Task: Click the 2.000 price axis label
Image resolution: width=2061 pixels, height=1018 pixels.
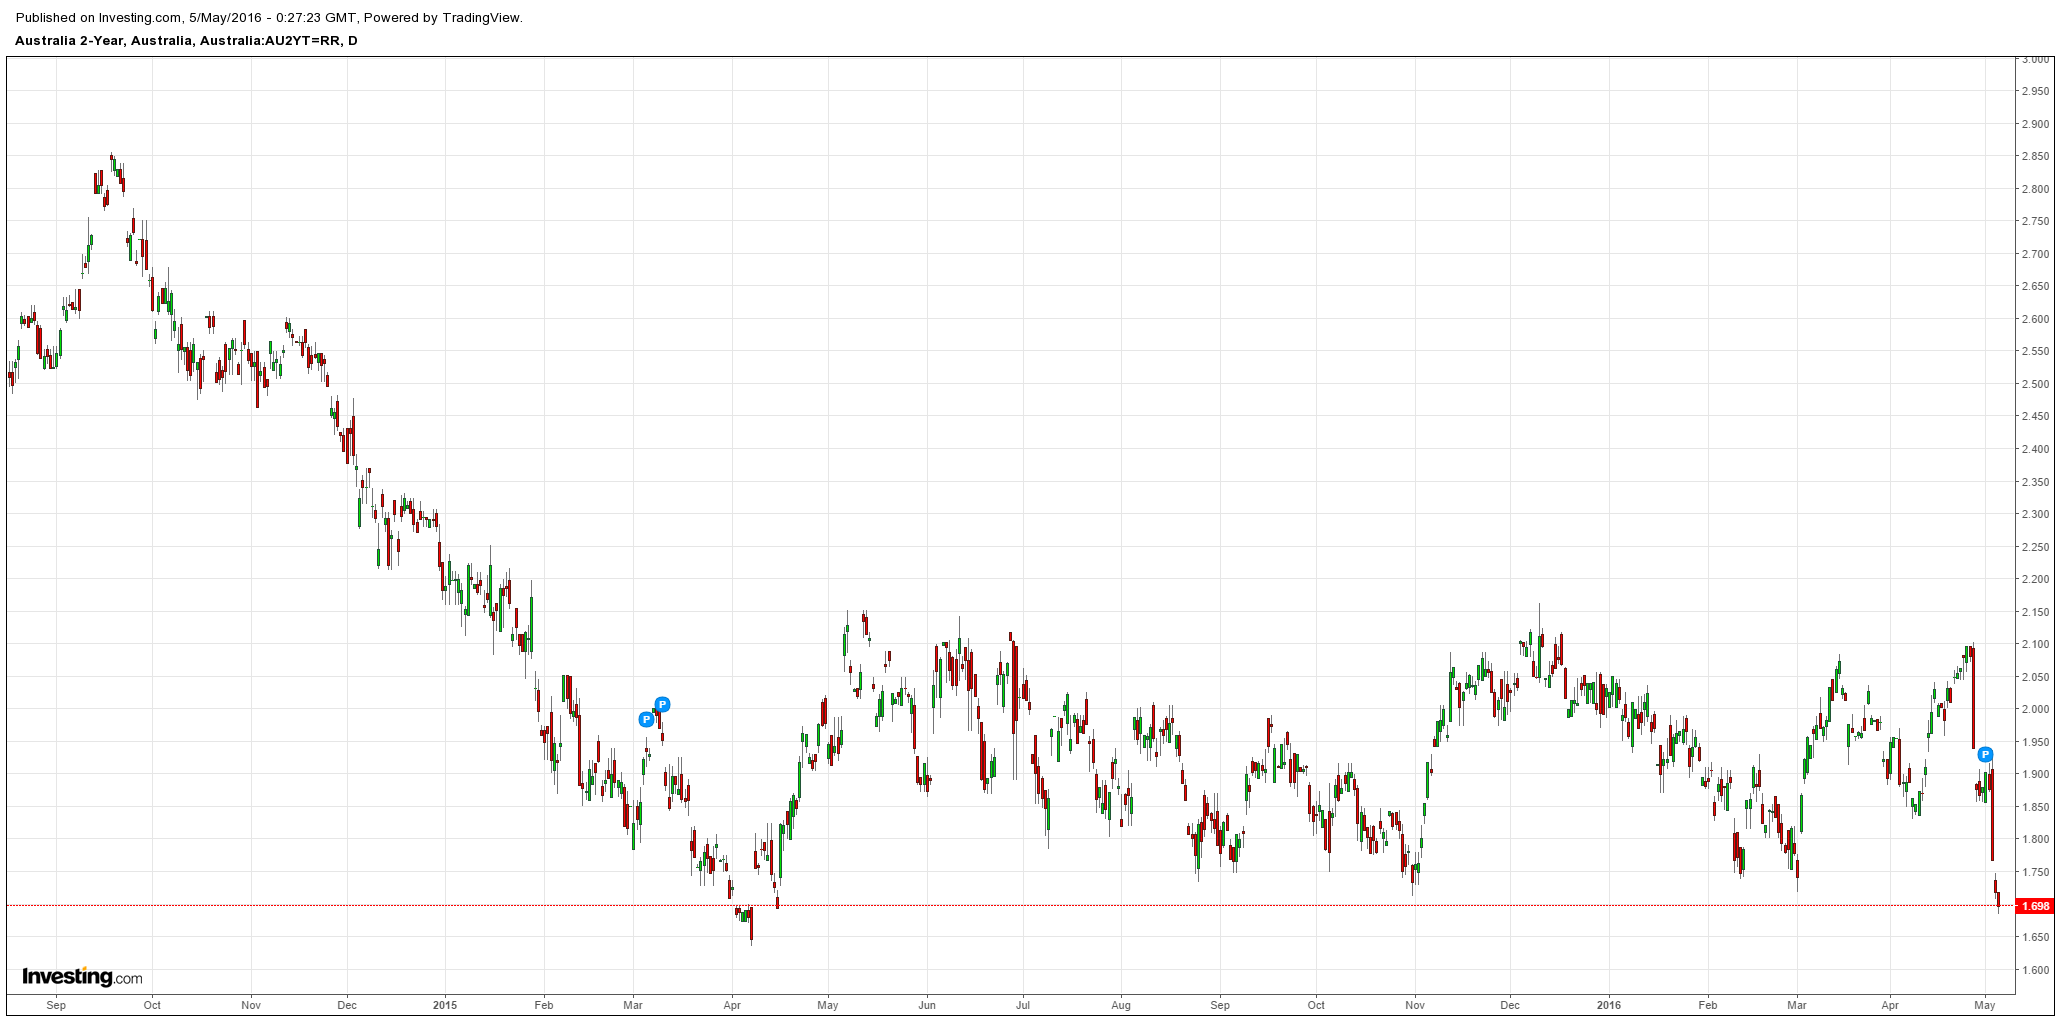Action: [x=2035, y=709]
